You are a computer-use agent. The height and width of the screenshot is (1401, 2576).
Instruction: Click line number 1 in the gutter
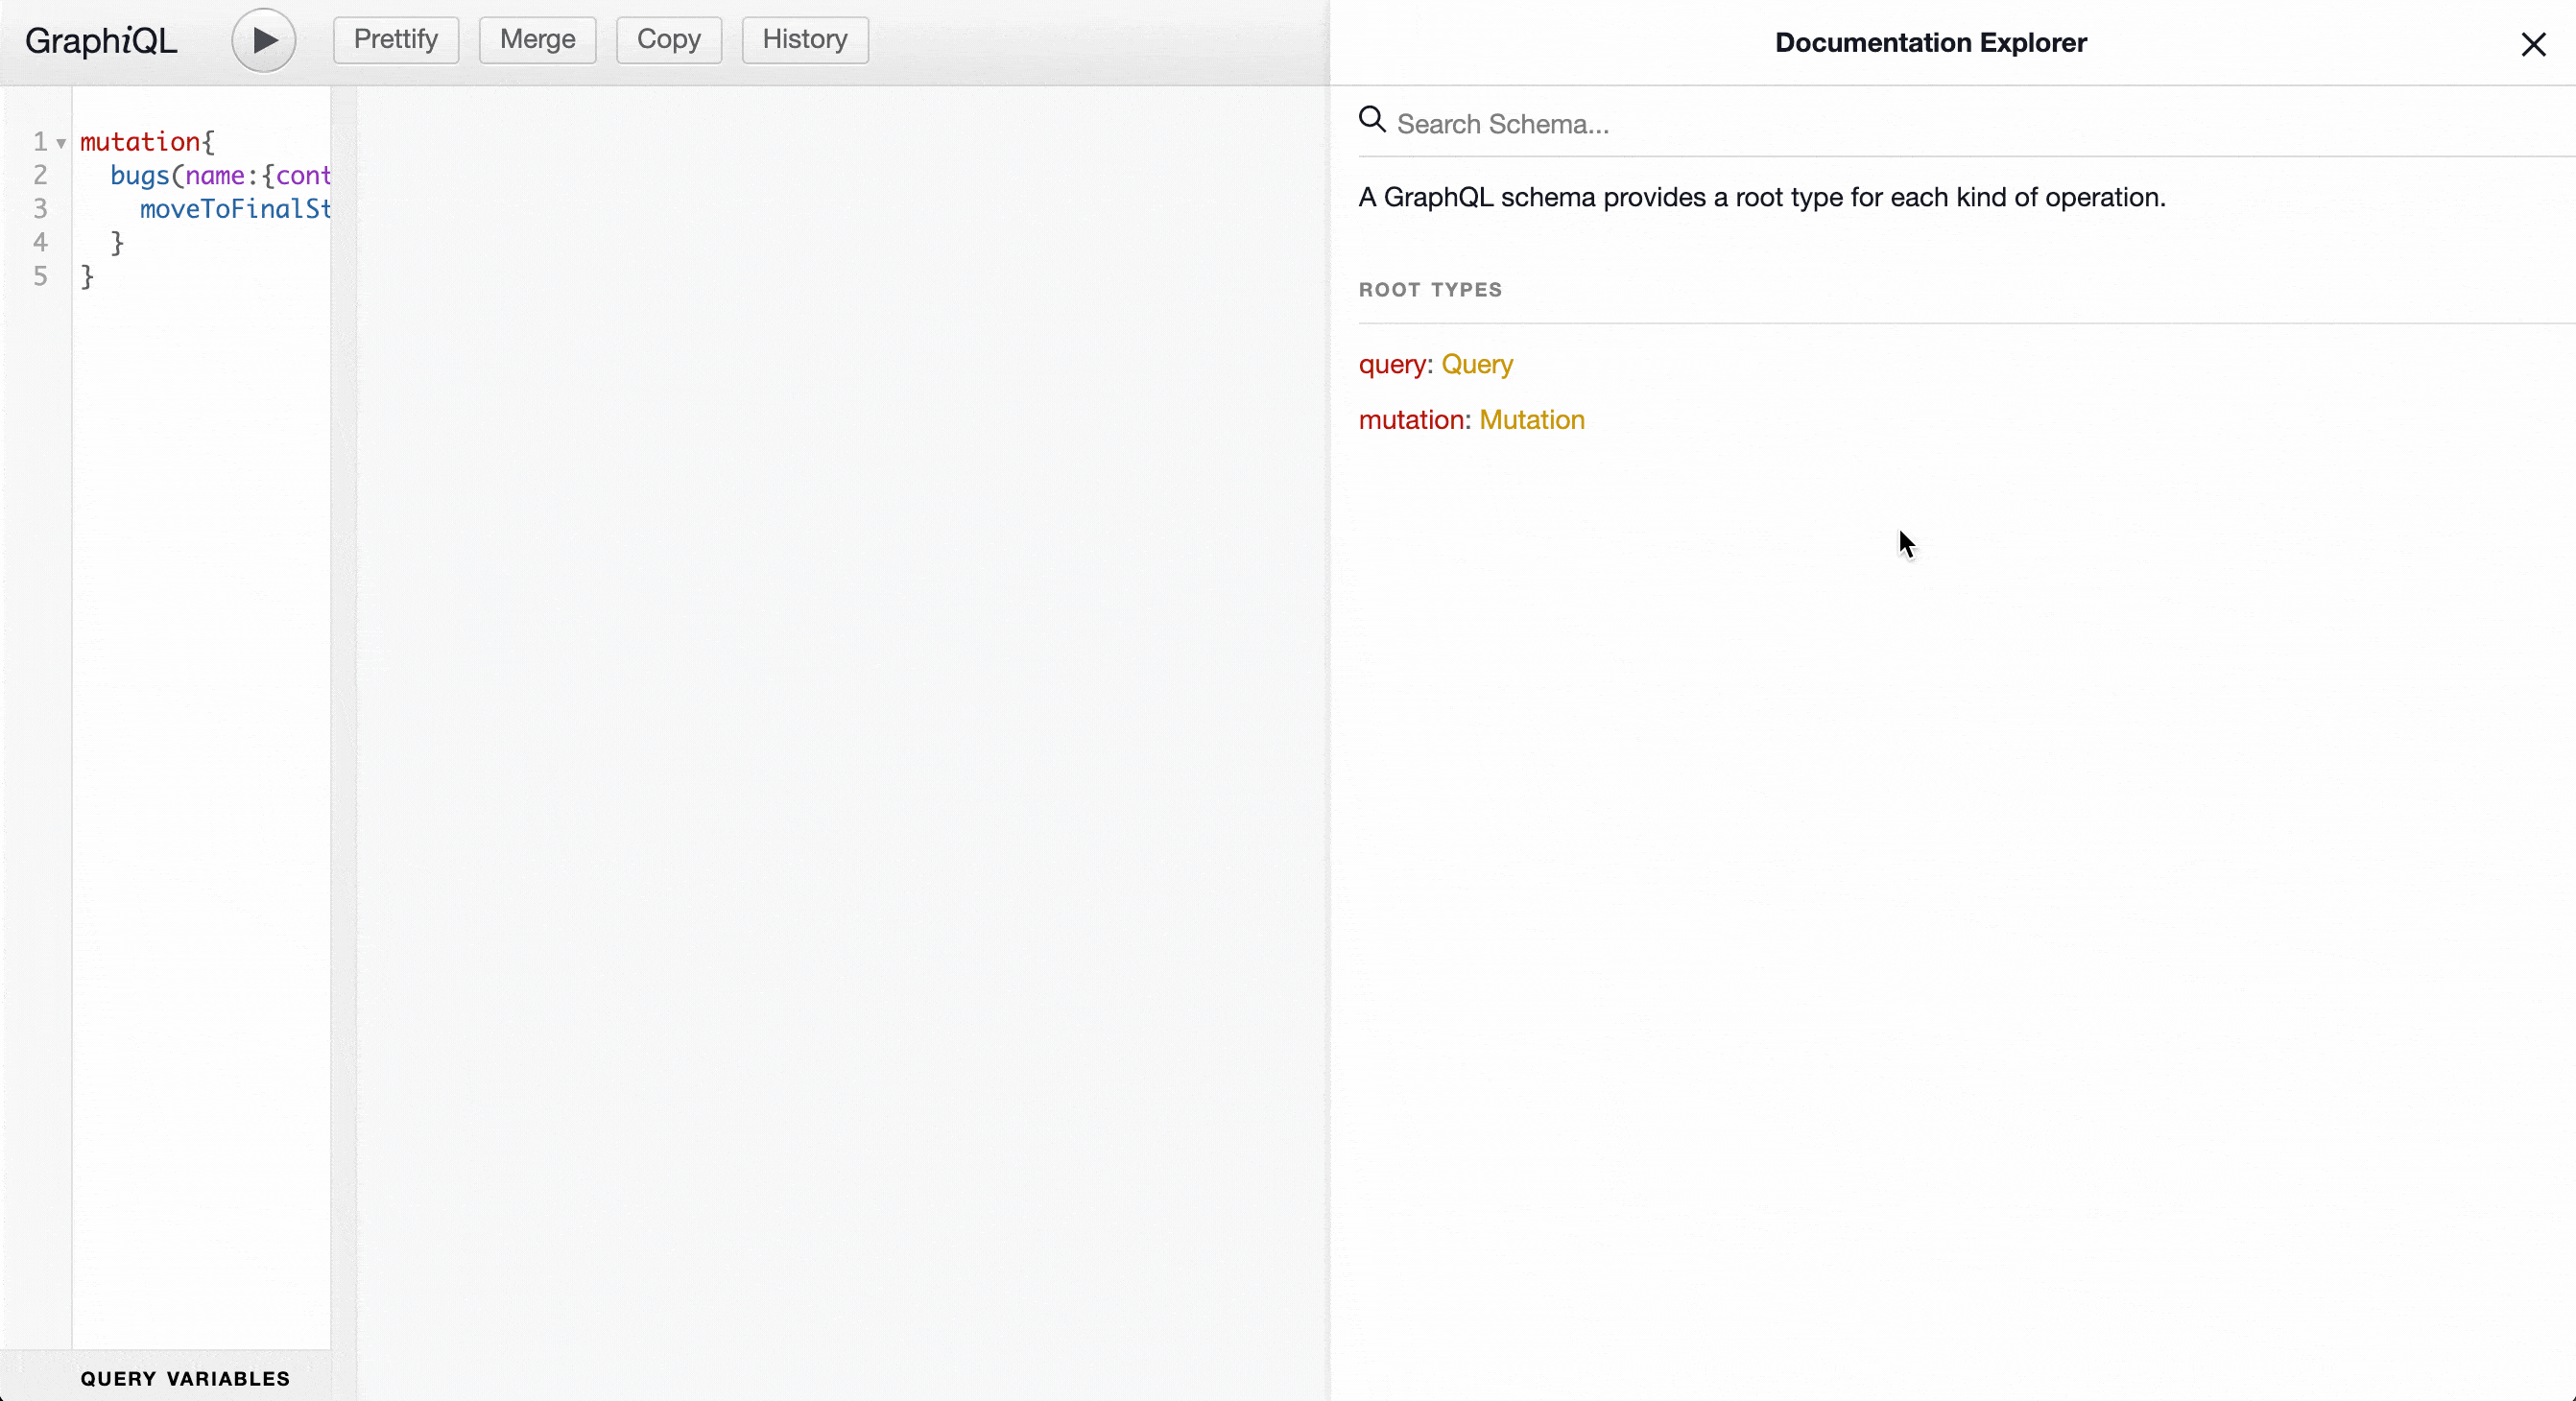[40, 142]
